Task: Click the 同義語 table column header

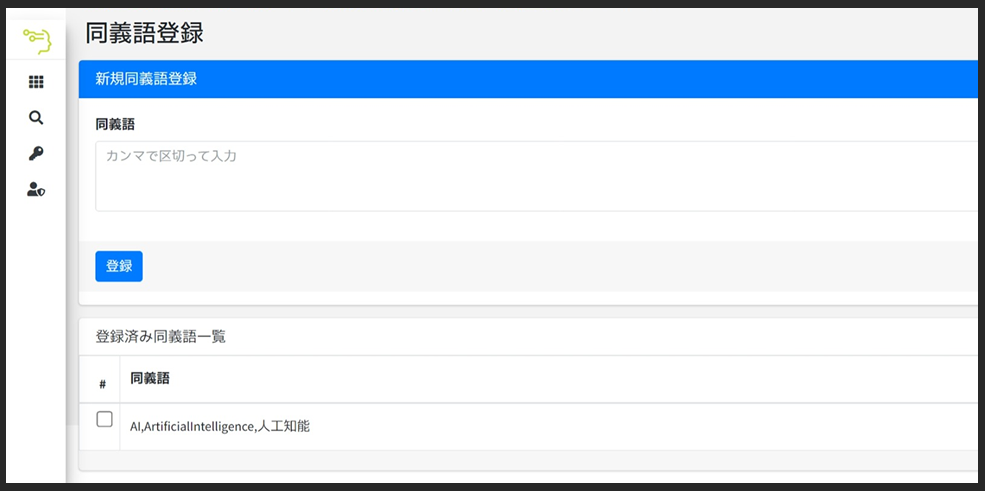Action: (150, 378)
